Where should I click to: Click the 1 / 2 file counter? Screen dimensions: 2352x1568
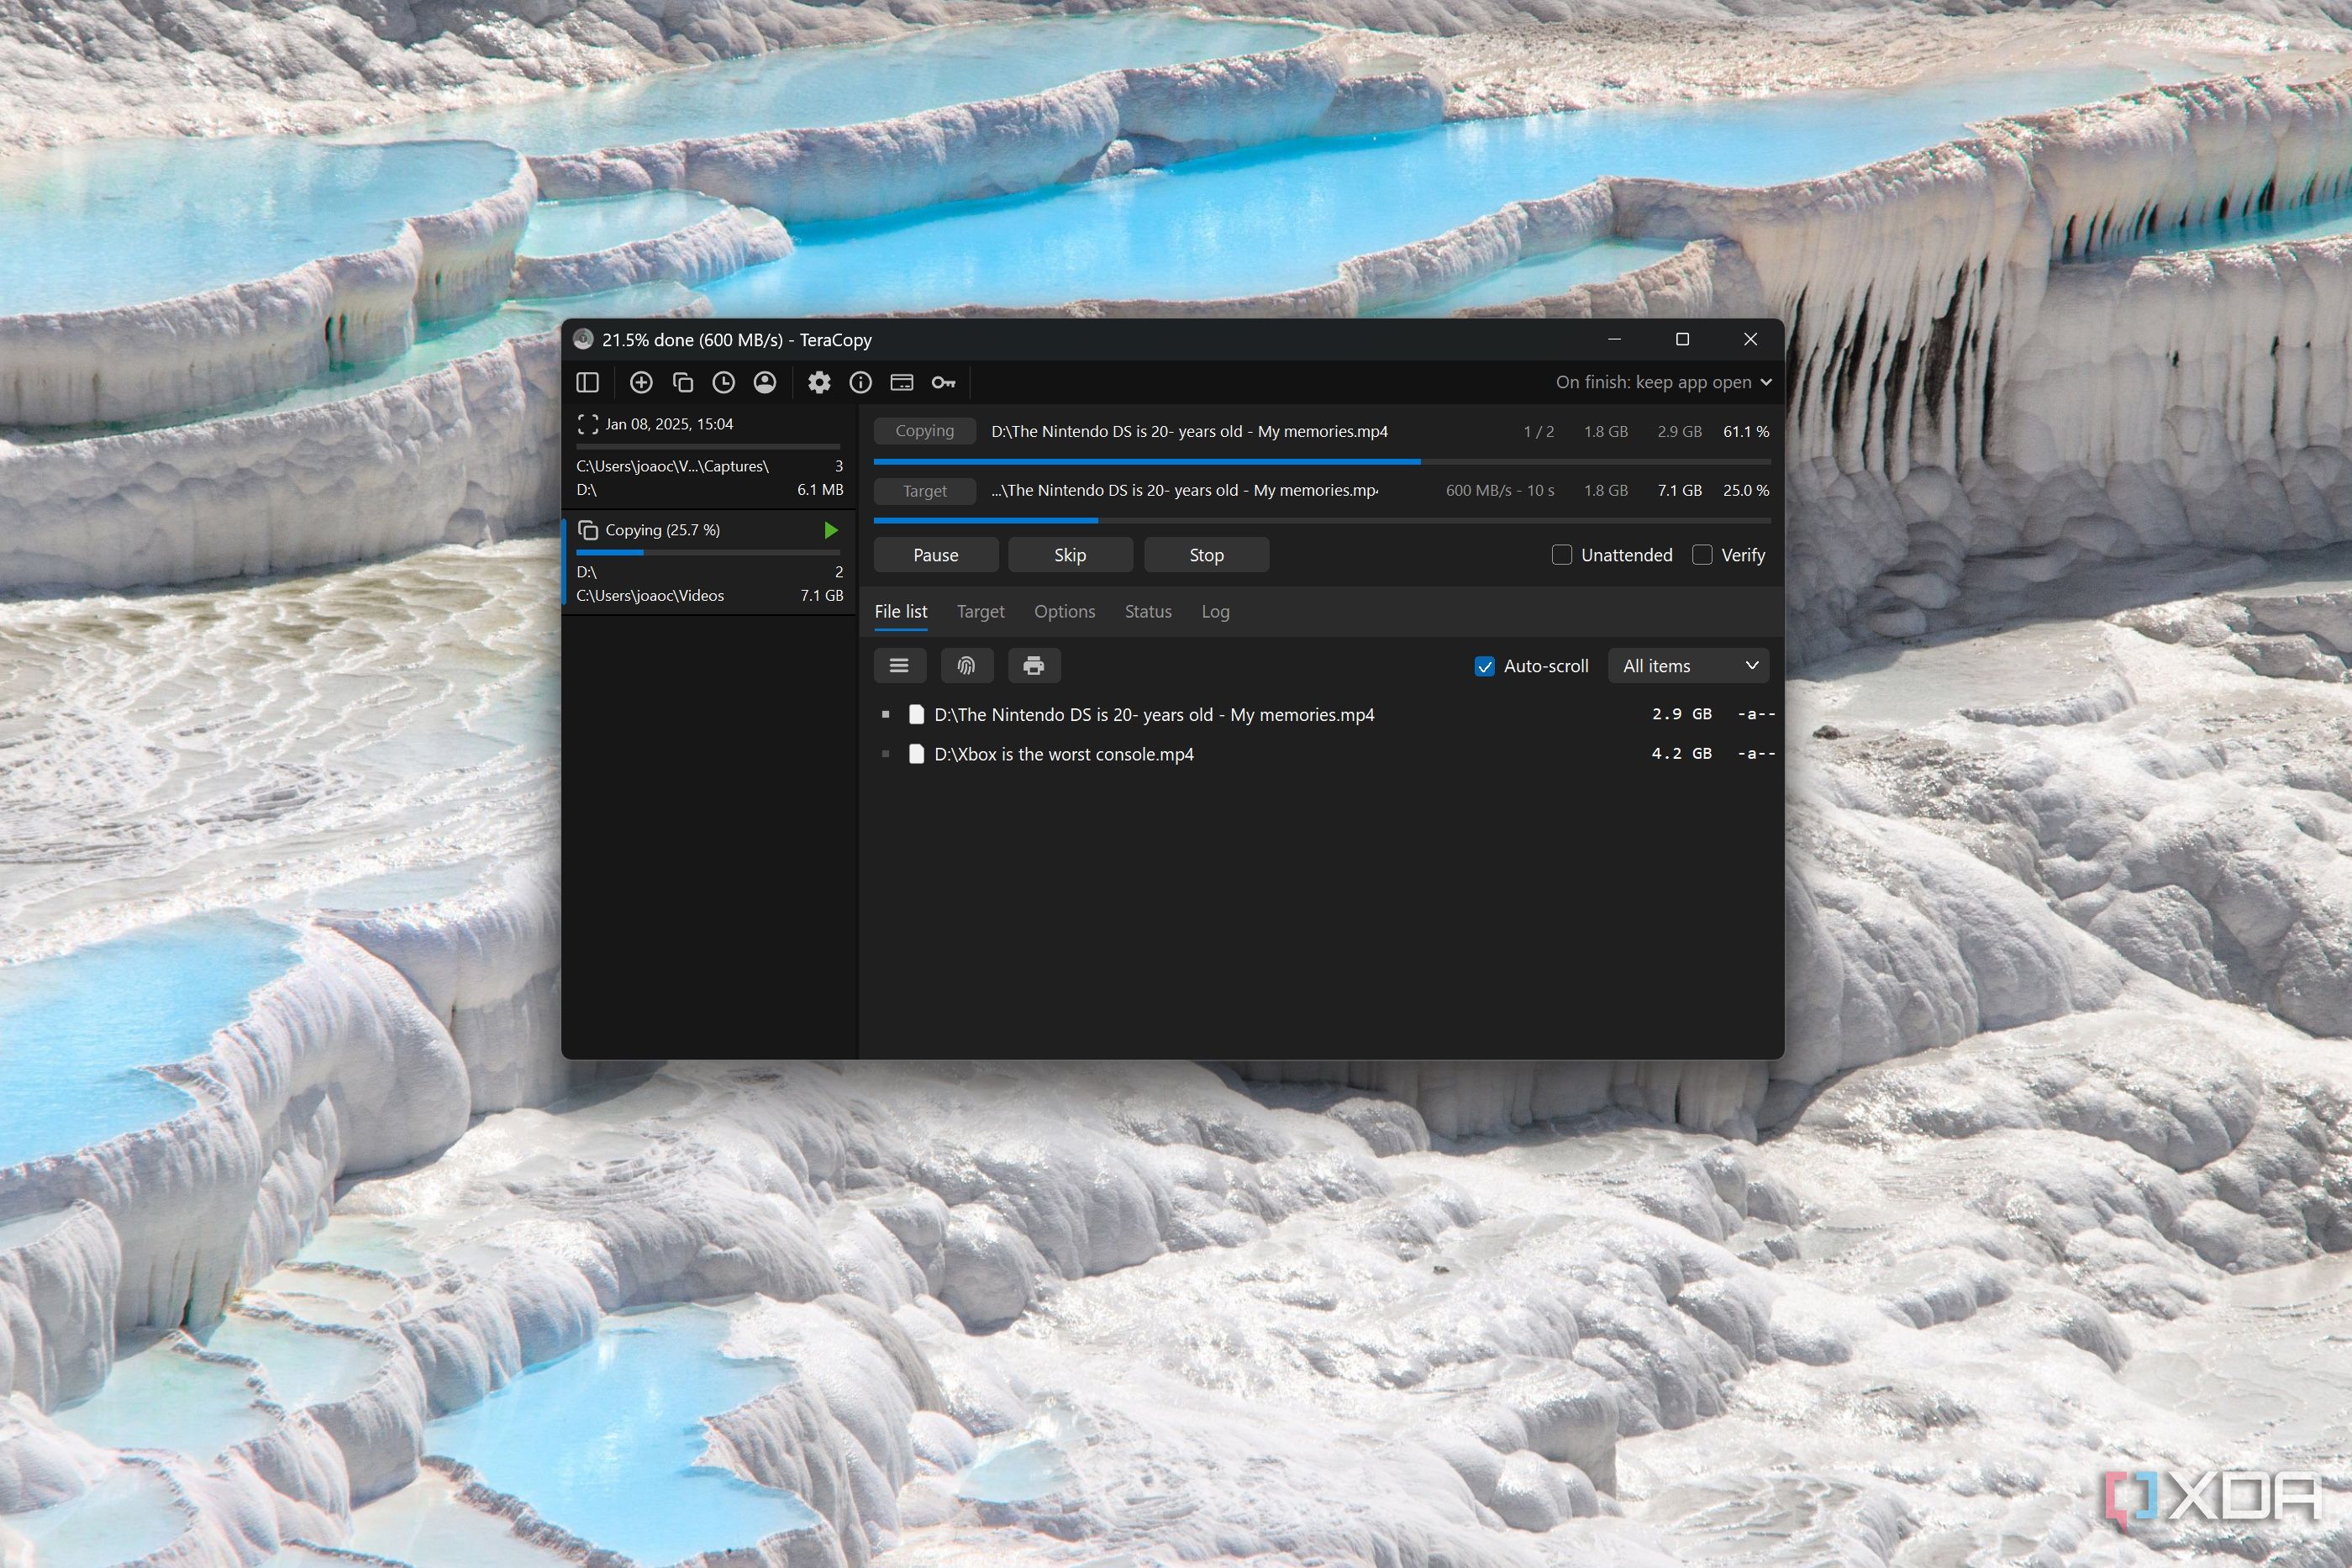(1538, 431)
